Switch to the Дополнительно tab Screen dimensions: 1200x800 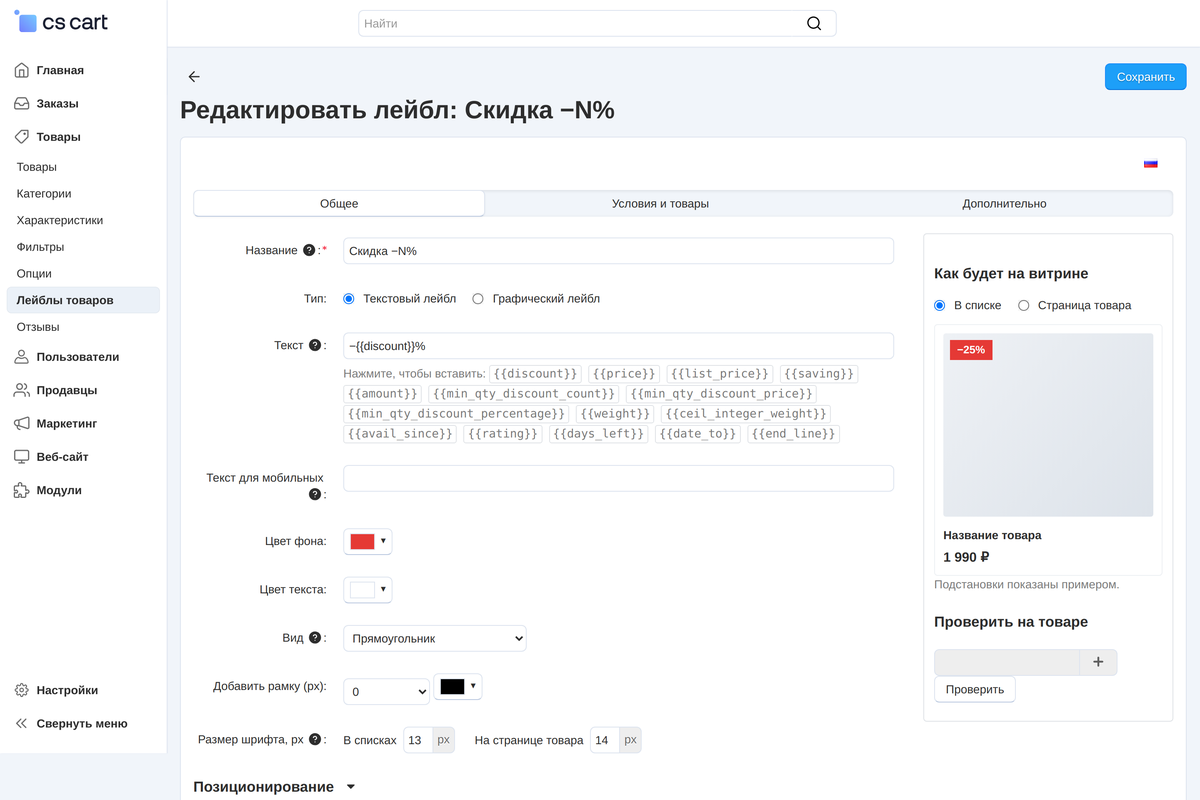[x=1004, y=203]
